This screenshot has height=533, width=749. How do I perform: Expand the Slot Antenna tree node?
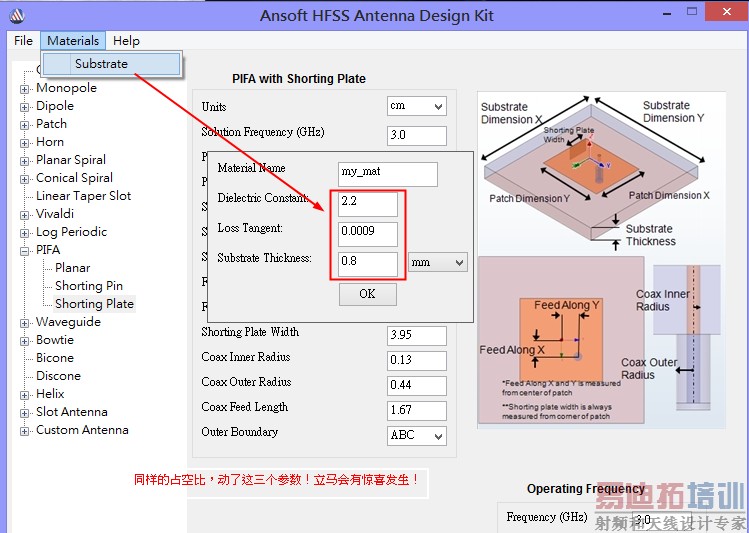tap(24, 413)
